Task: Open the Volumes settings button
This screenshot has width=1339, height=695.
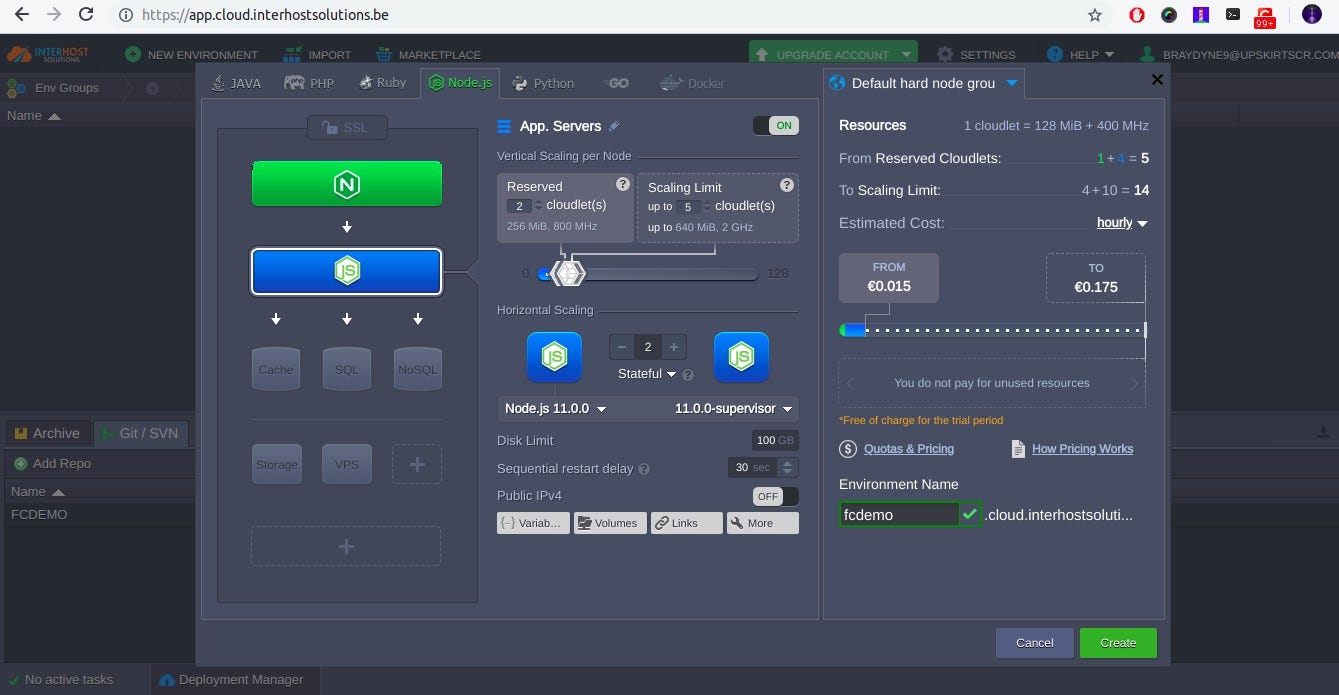Action: point(610,523)
